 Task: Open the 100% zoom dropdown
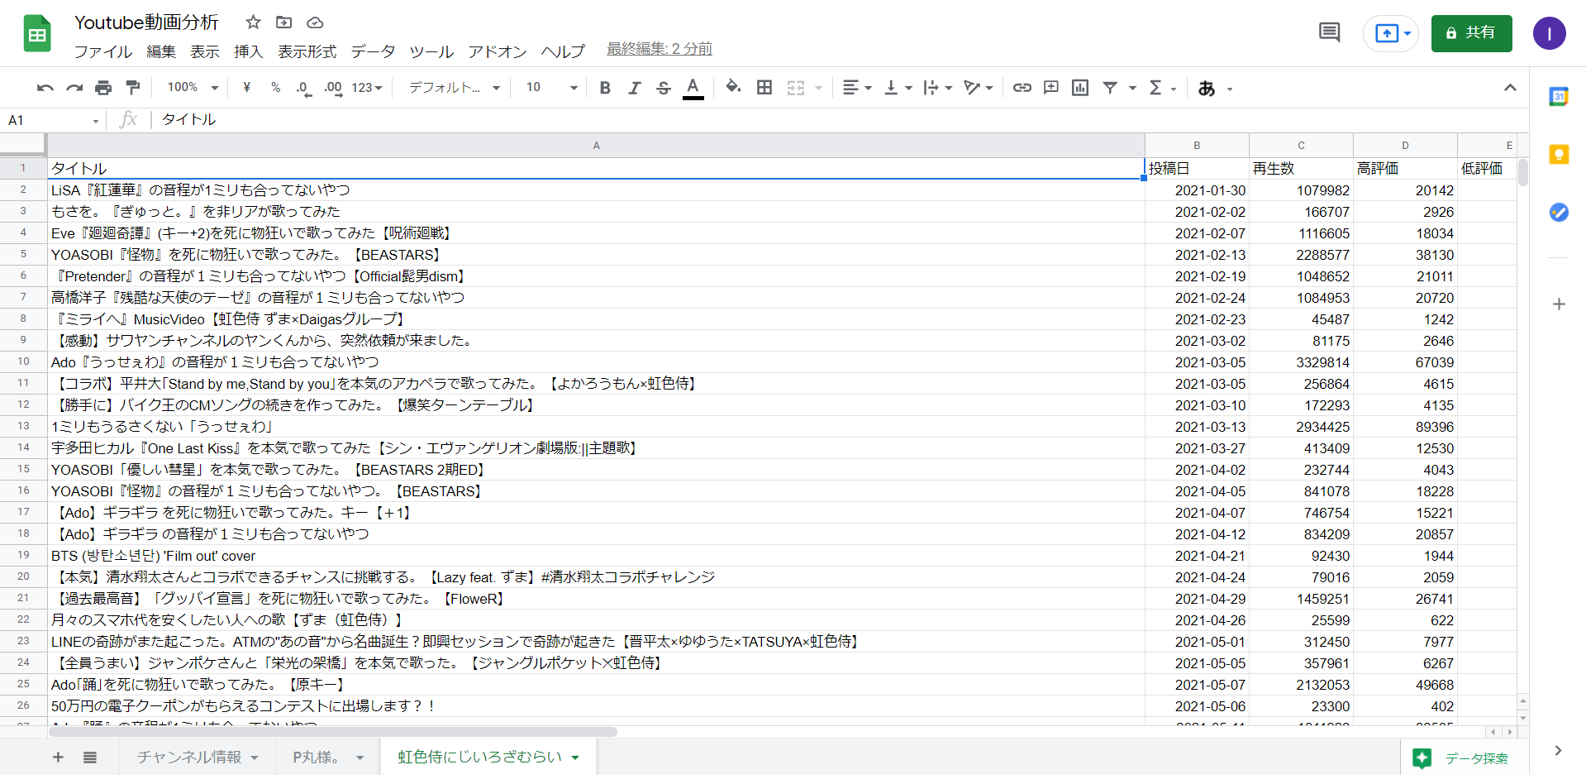pos(192,88)
